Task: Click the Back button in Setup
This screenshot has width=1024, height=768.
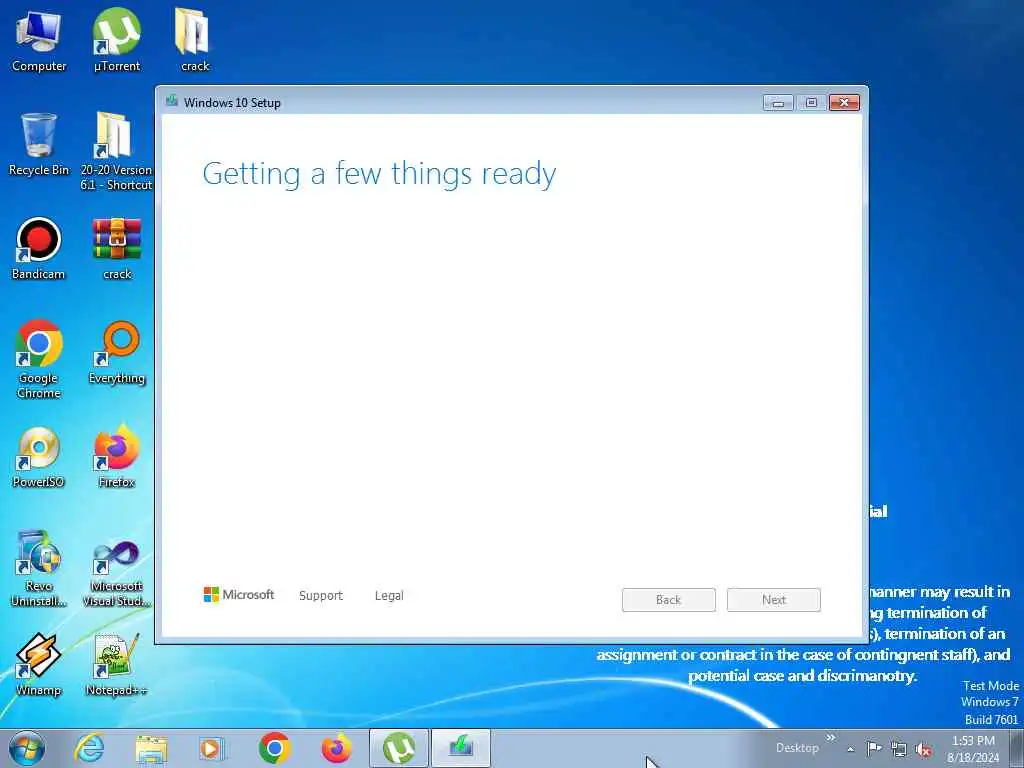Action: [669, 600]
